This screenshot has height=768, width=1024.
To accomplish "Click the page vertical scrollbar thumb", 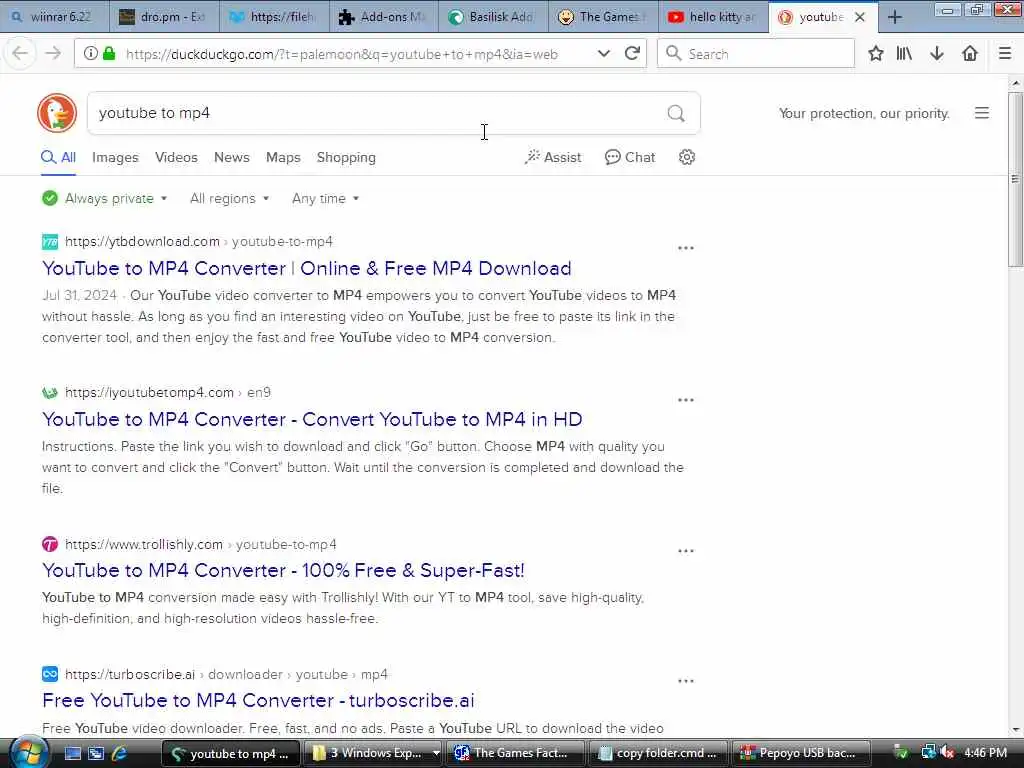I will point(1015,179).
